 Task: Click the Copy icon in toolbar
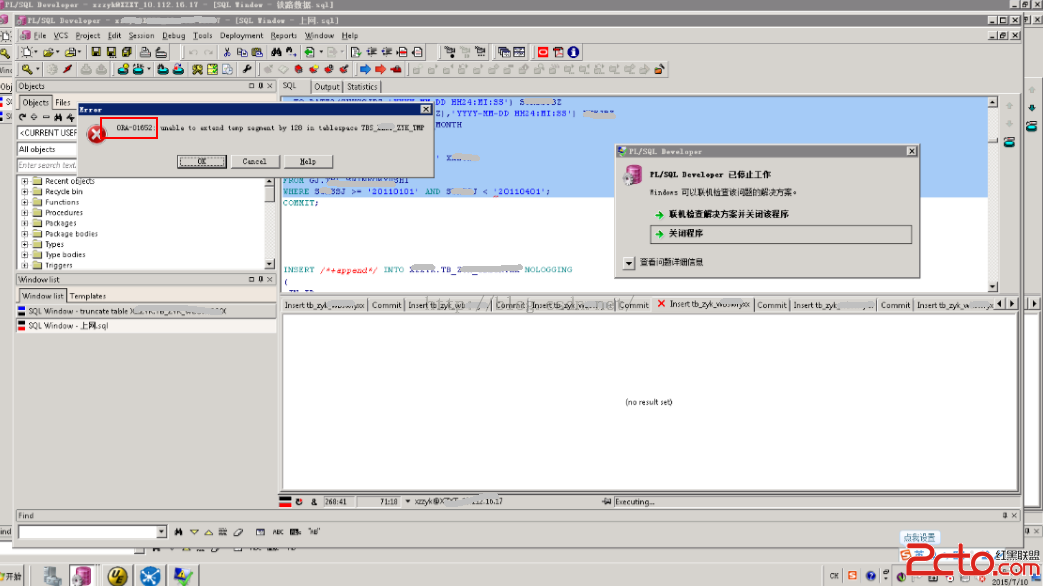(242, 52)
